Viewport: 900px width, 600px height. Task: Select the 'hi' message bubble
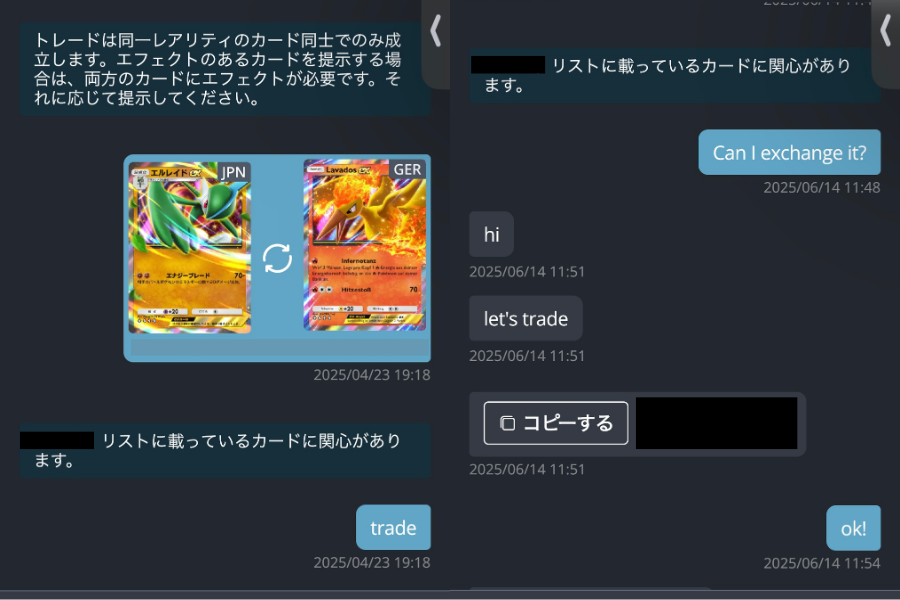(x=491, y=234)
